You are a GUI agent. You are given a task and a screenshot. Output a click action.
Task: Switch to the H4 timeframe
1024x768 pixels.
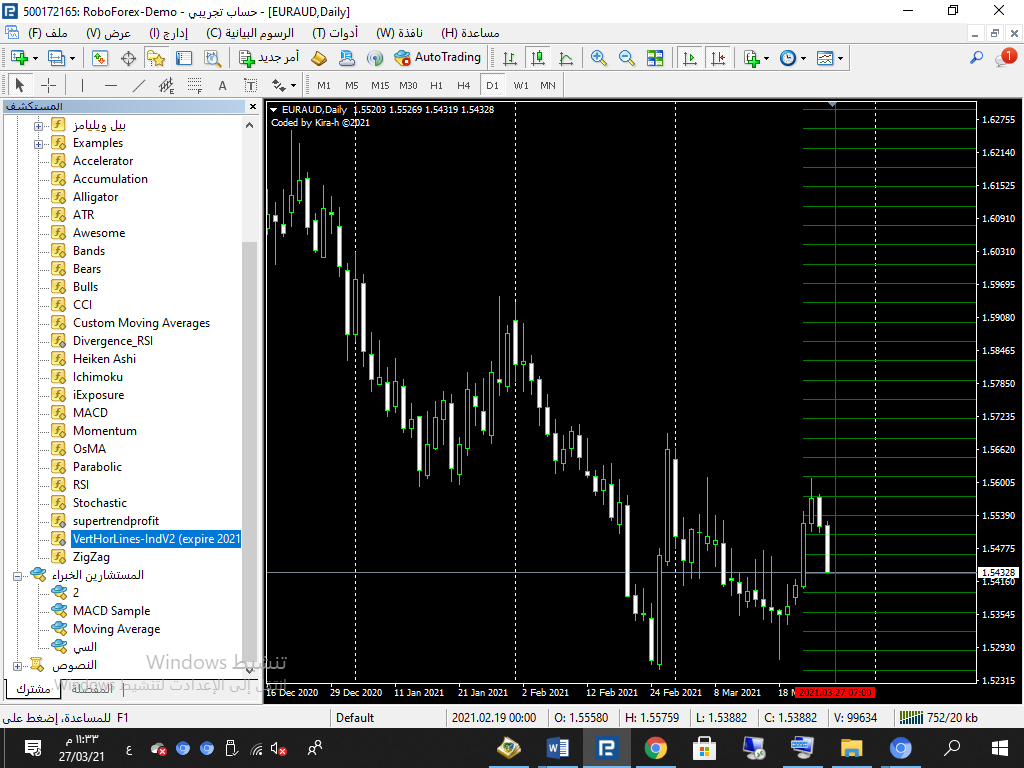click(464, 85)
